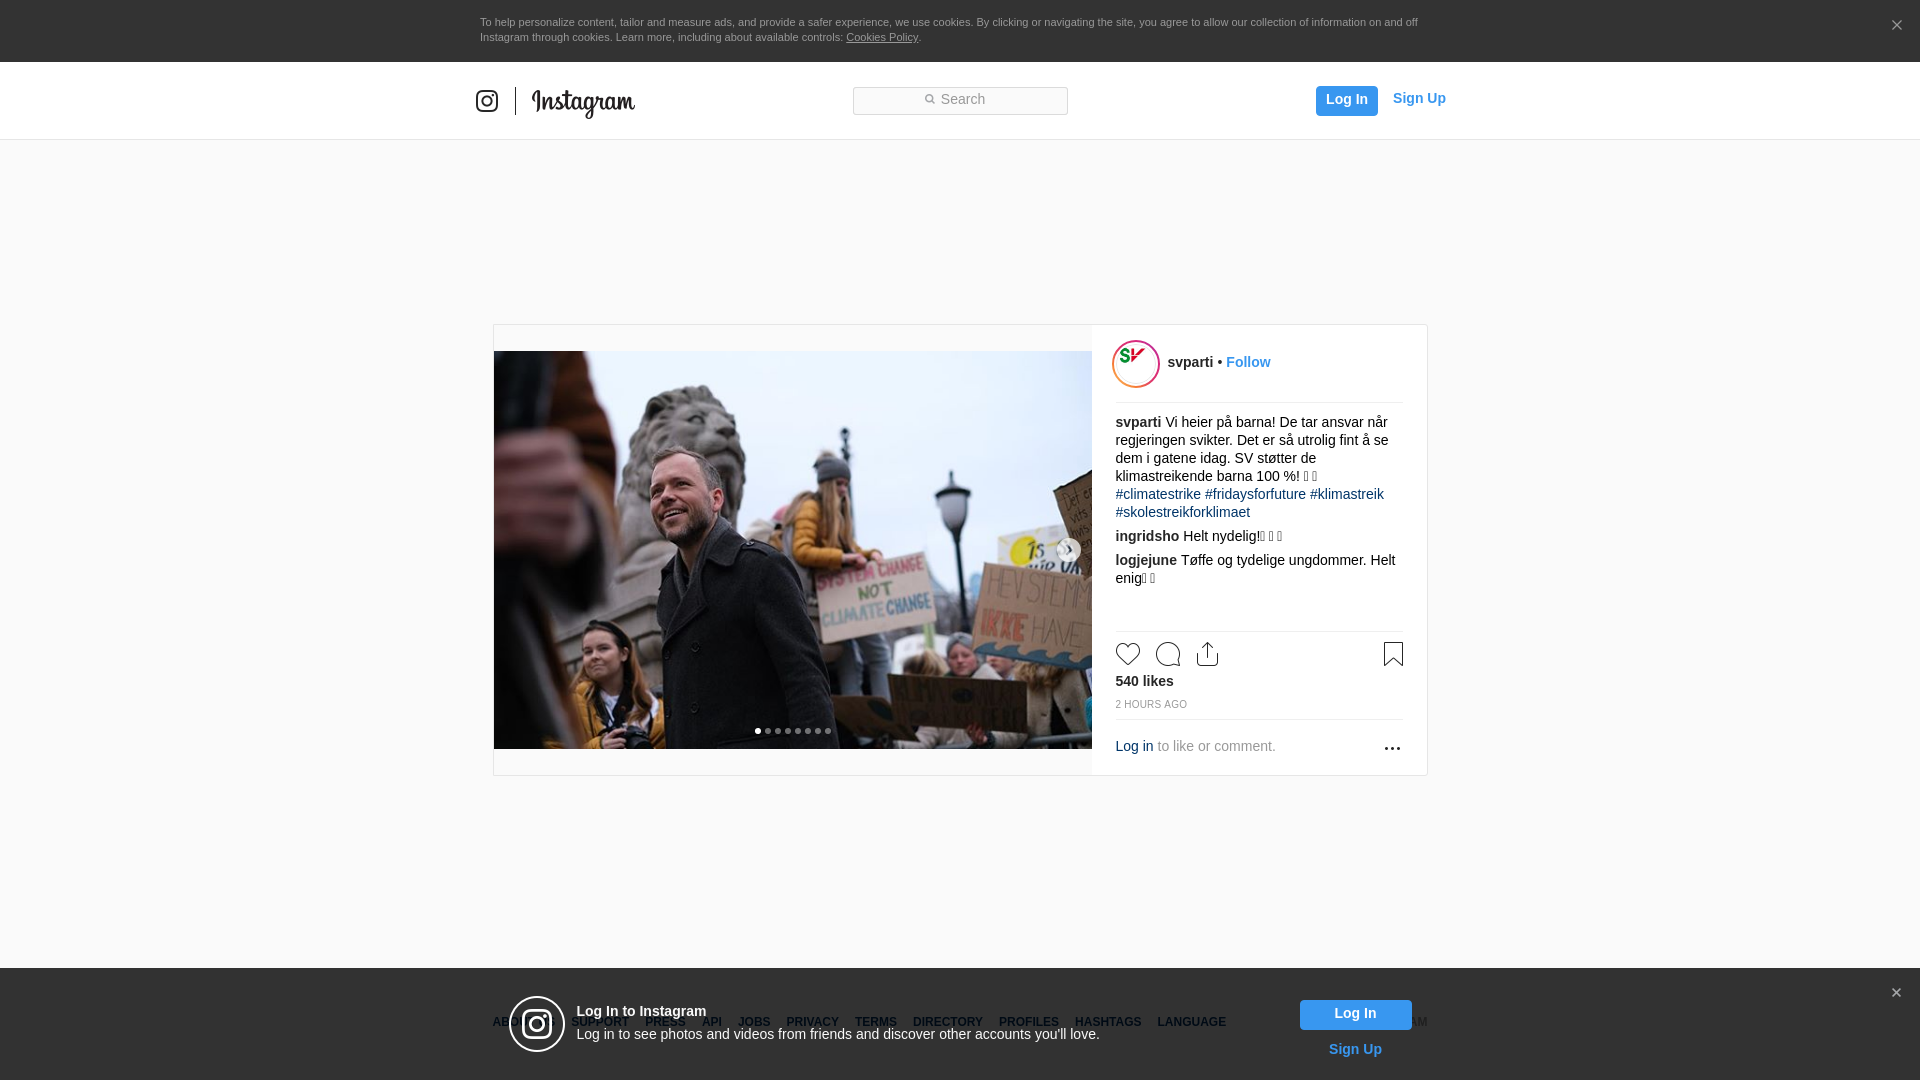Like the post with the heart icon
1920x1080 pixels.
coord(1127,654)
